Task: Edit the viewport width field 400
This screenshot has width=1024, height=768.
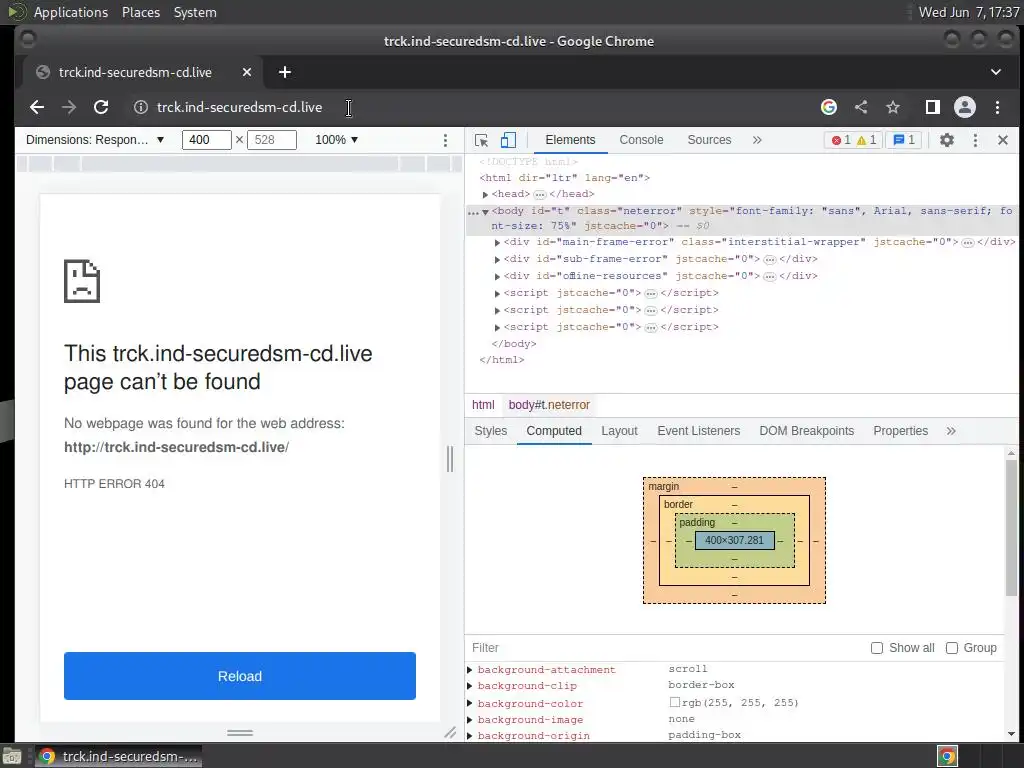Action: (206, 140)
